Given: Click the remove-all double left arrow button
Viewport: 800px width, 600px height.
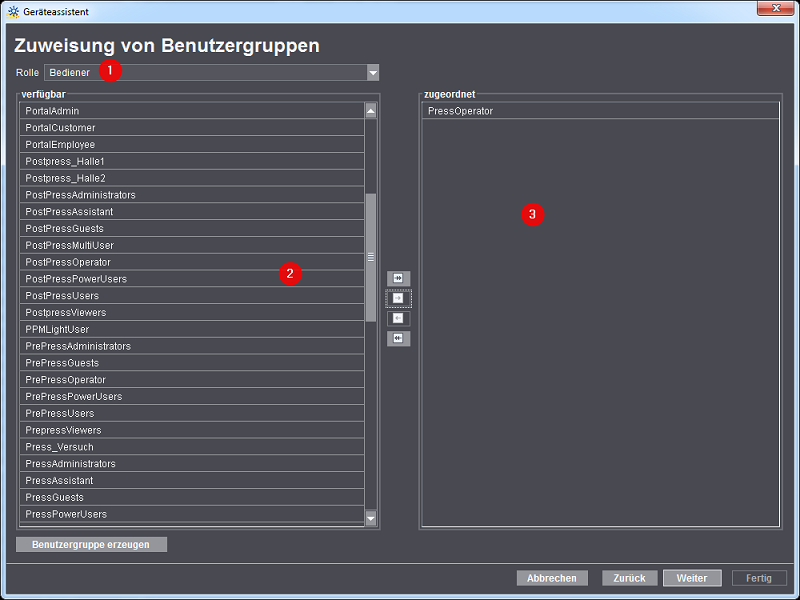Looking at the screenshot, I should 398,338.
